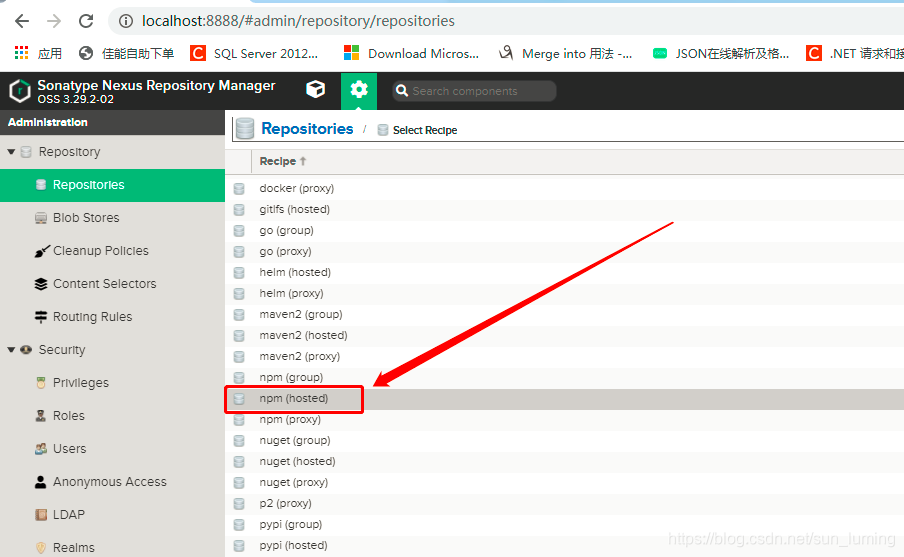Click the Realms shield icon
904x557 pixels.
pos(41,548)
